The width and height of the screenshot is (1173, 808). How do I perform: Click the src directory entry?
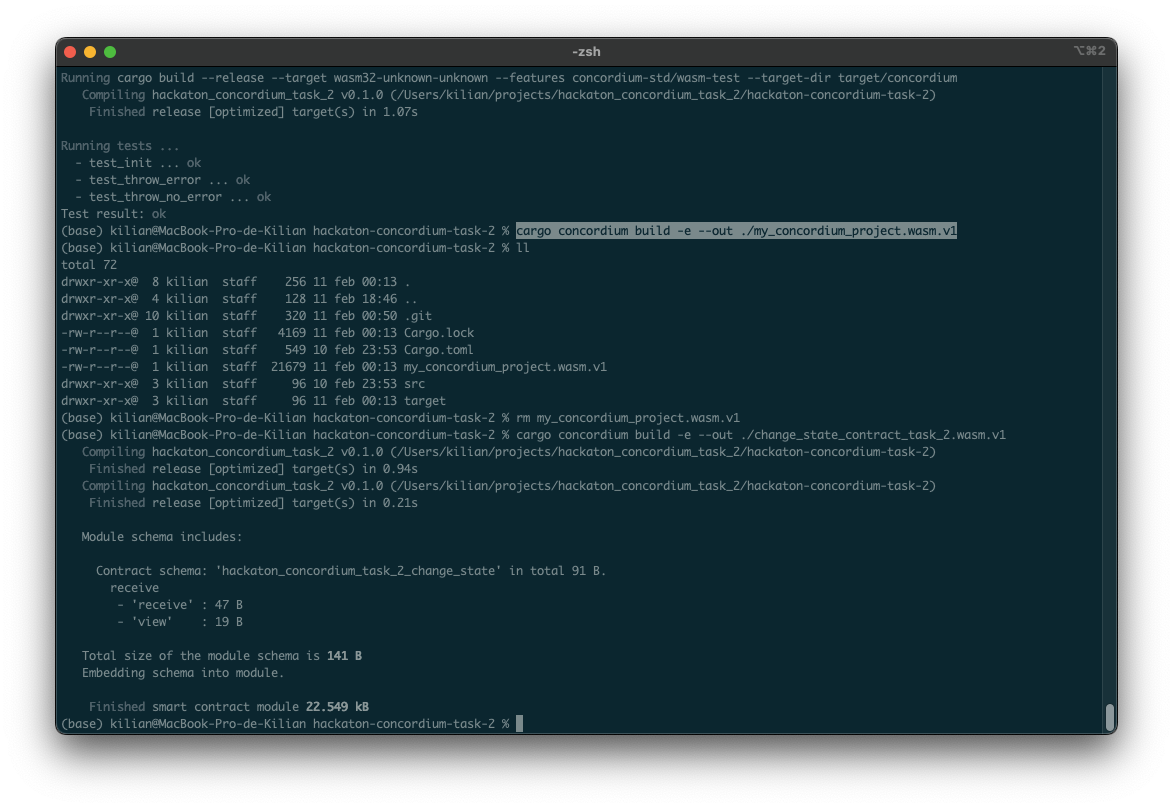point(414,384)
